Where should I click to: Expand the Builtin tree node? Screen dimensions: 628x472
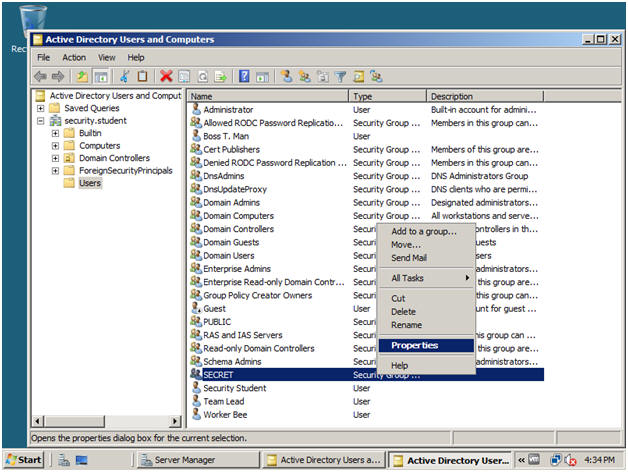pyautogui.click(x=55, y=133)
